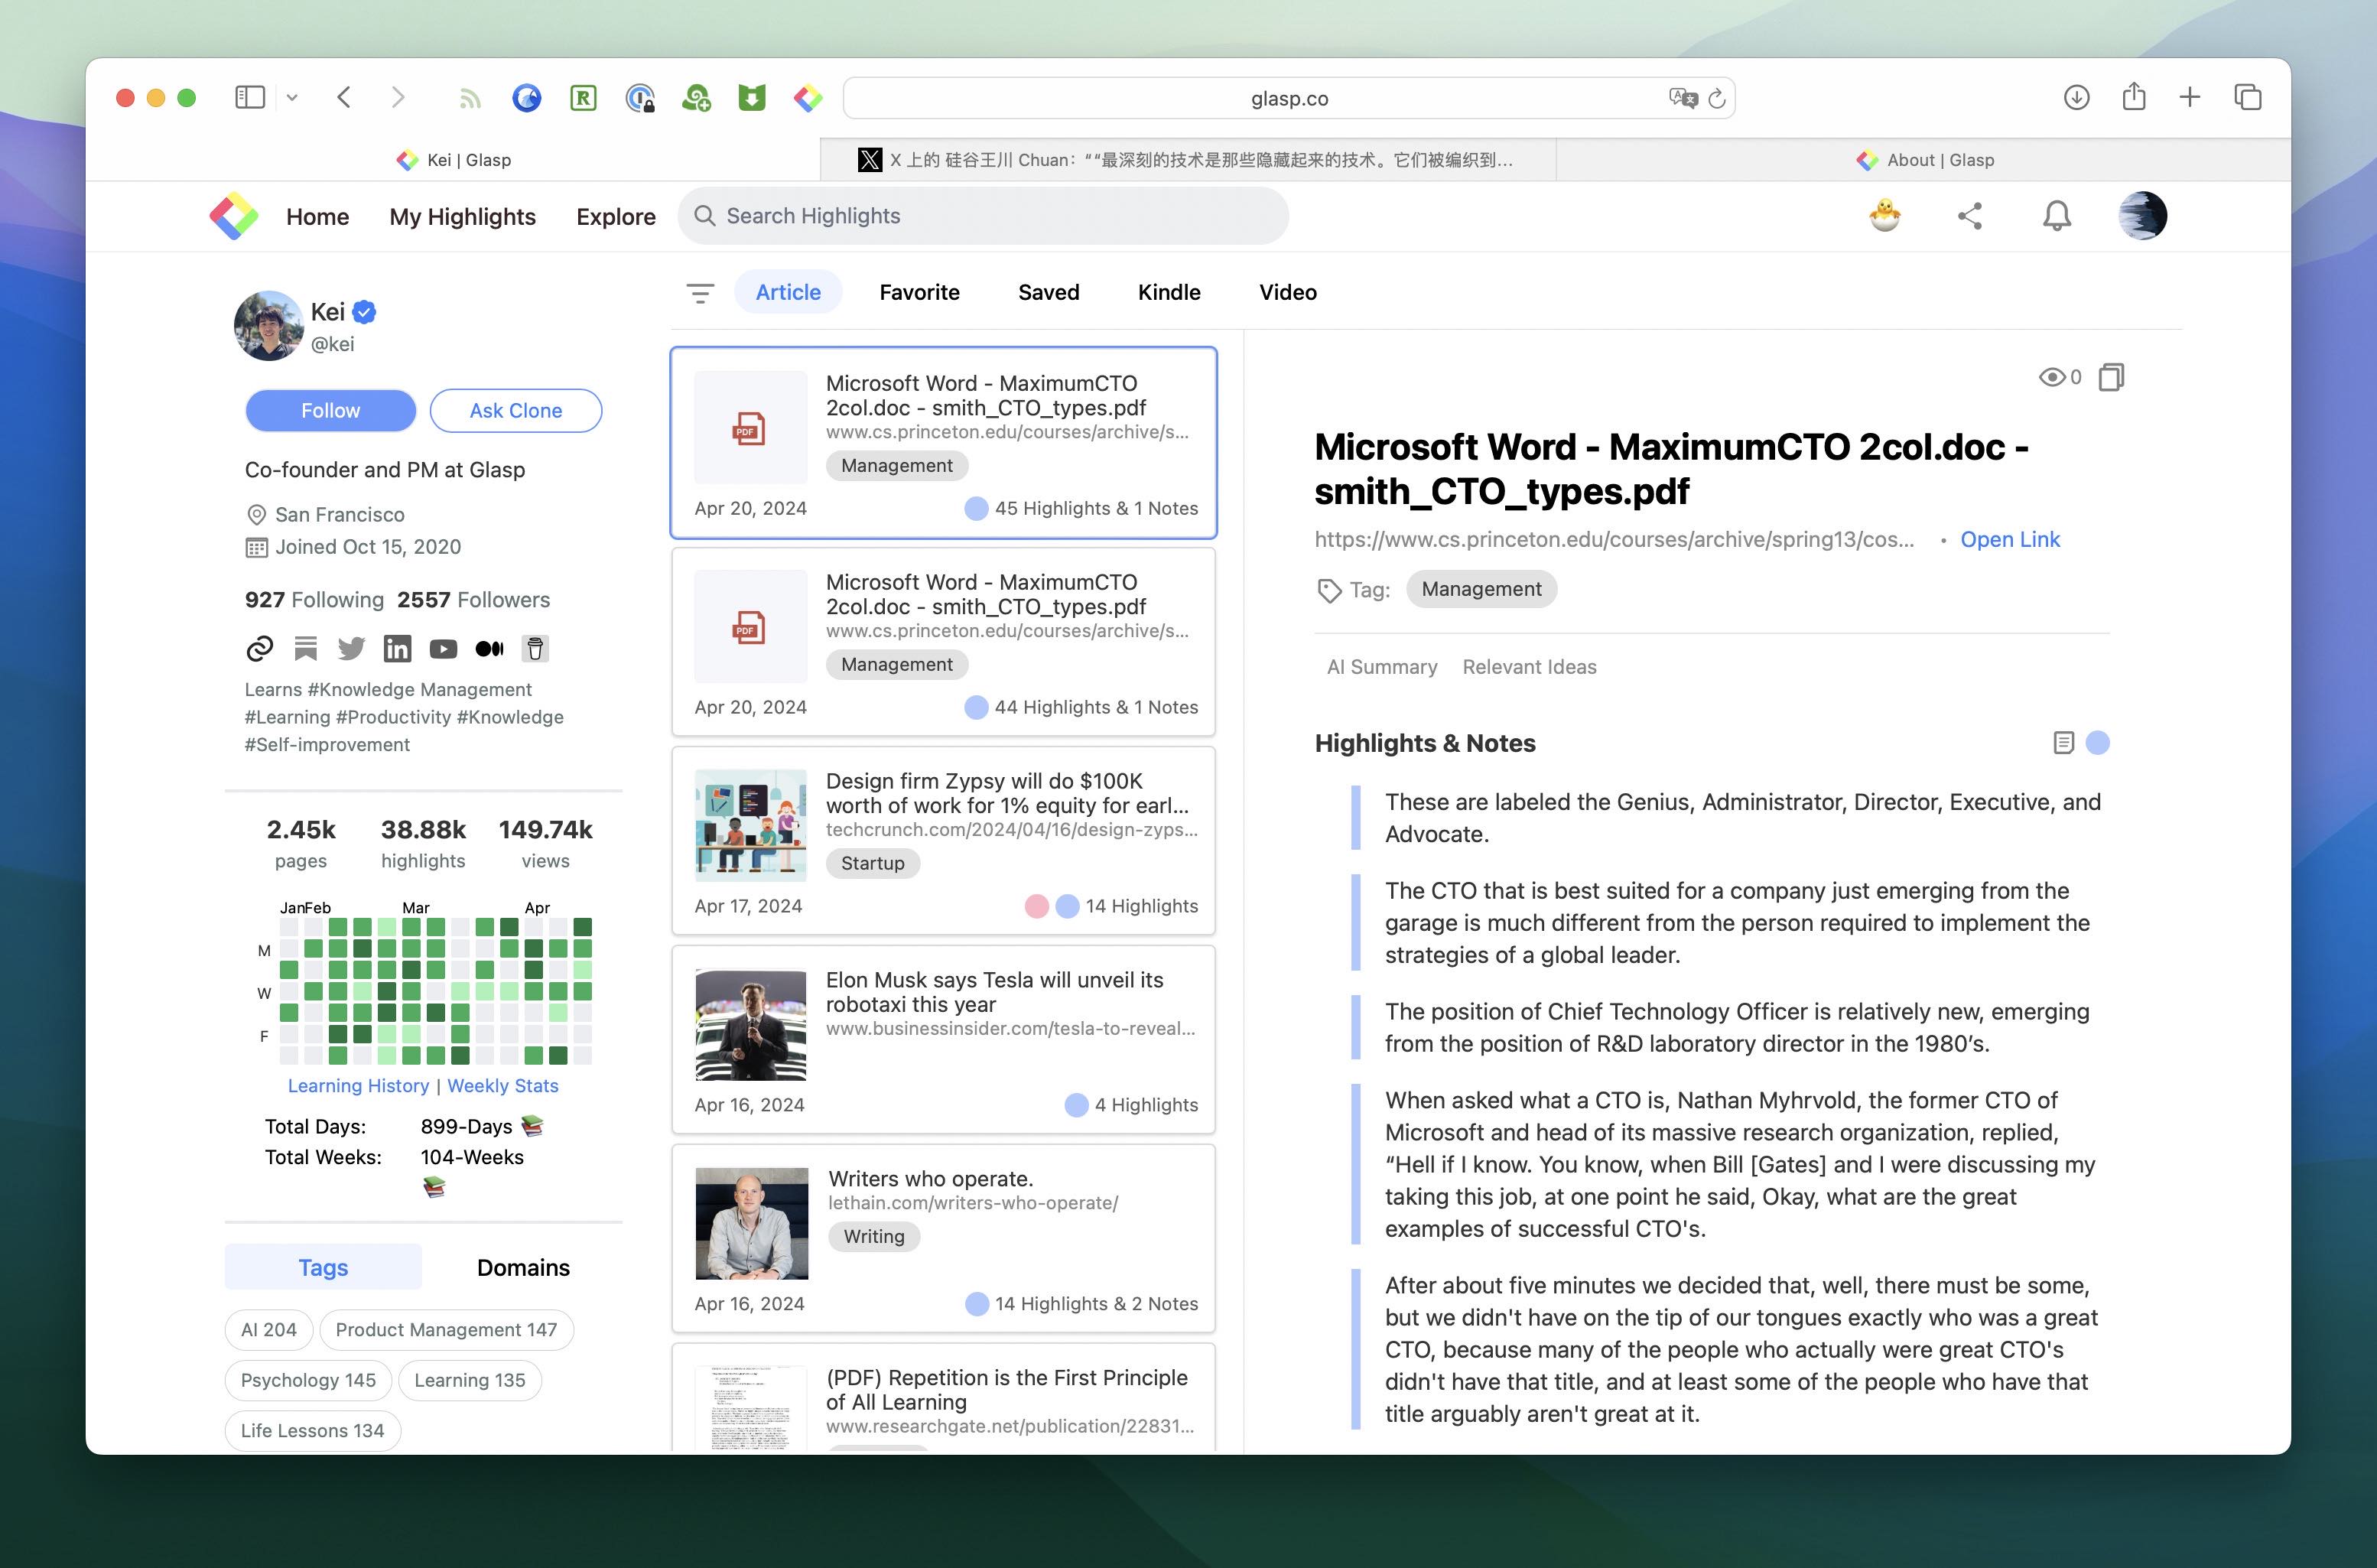Toggle the notes view icon in Highlights & Notes

point(2063,743)
